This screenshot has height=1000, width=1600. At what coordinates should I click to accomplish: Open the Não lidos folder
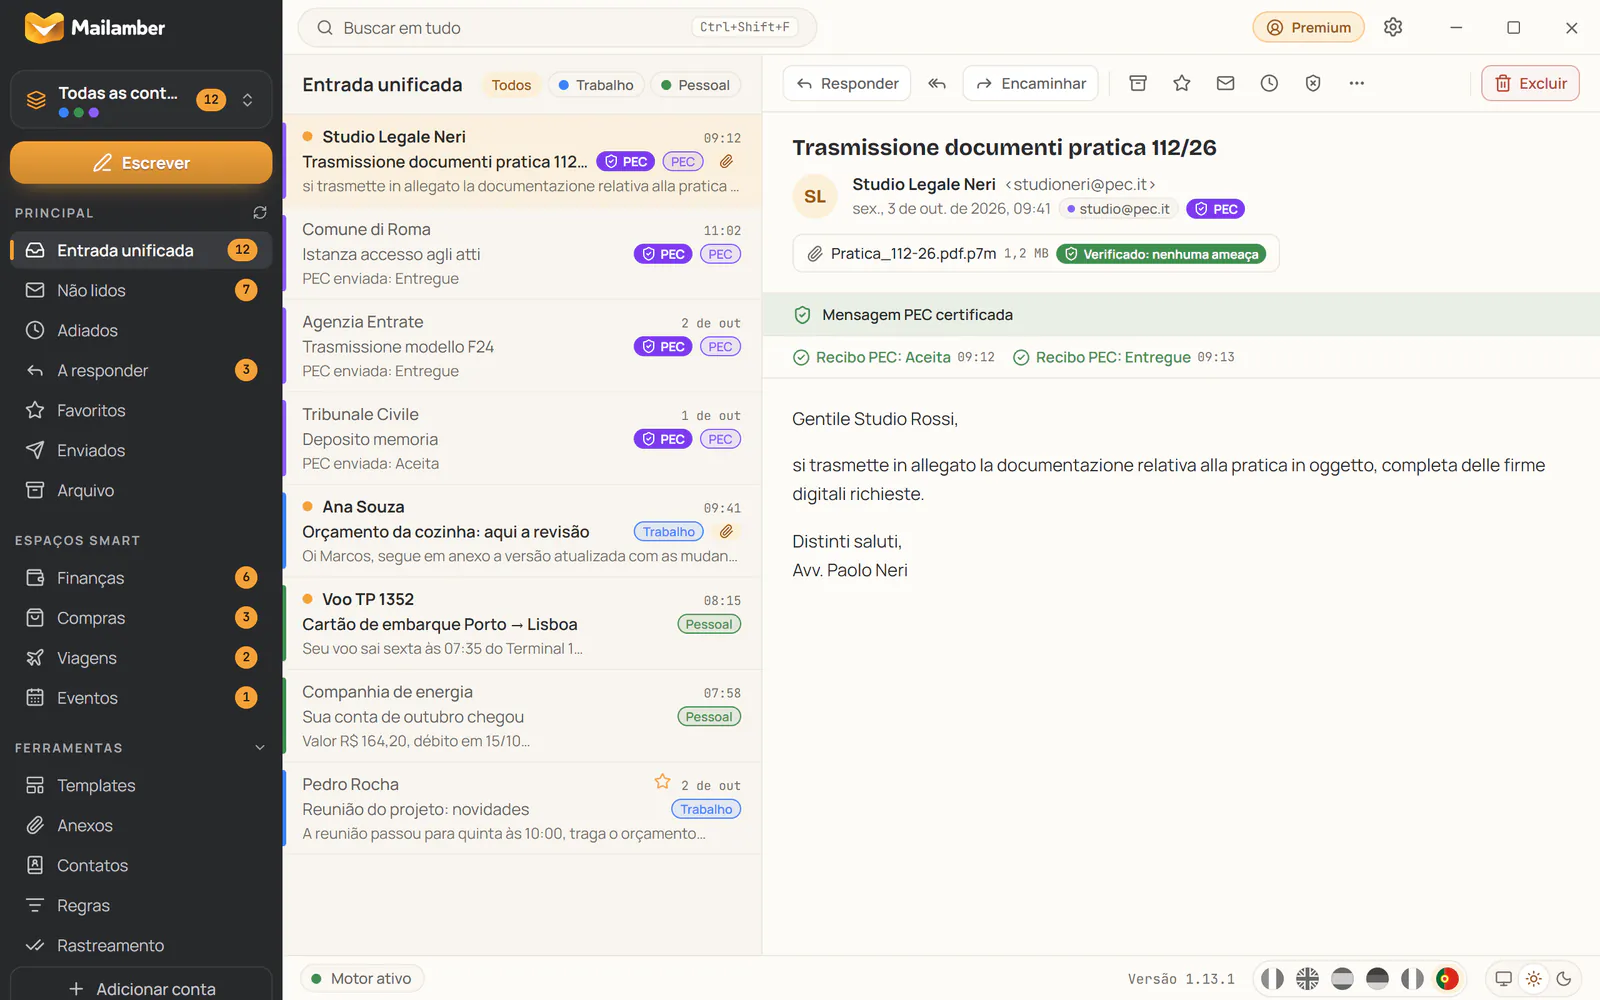141,290
